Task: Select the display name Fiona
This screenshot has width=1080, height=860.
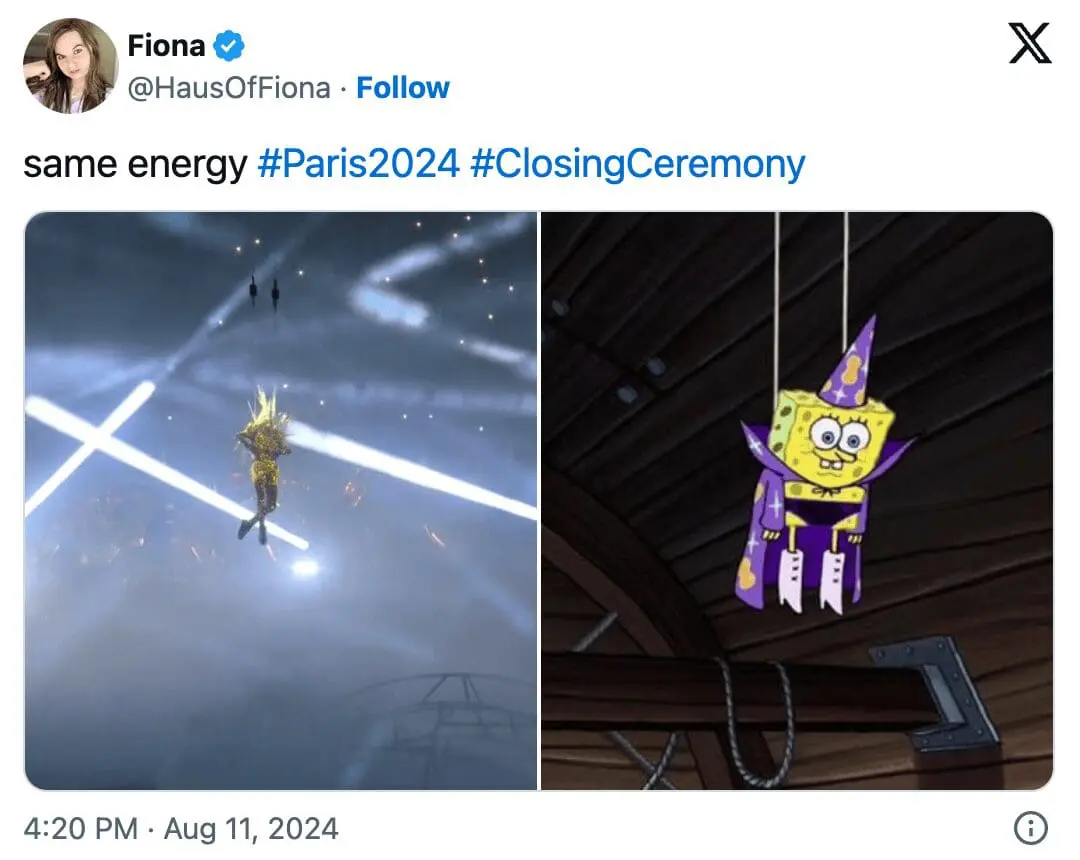Action: coord(165,44)
